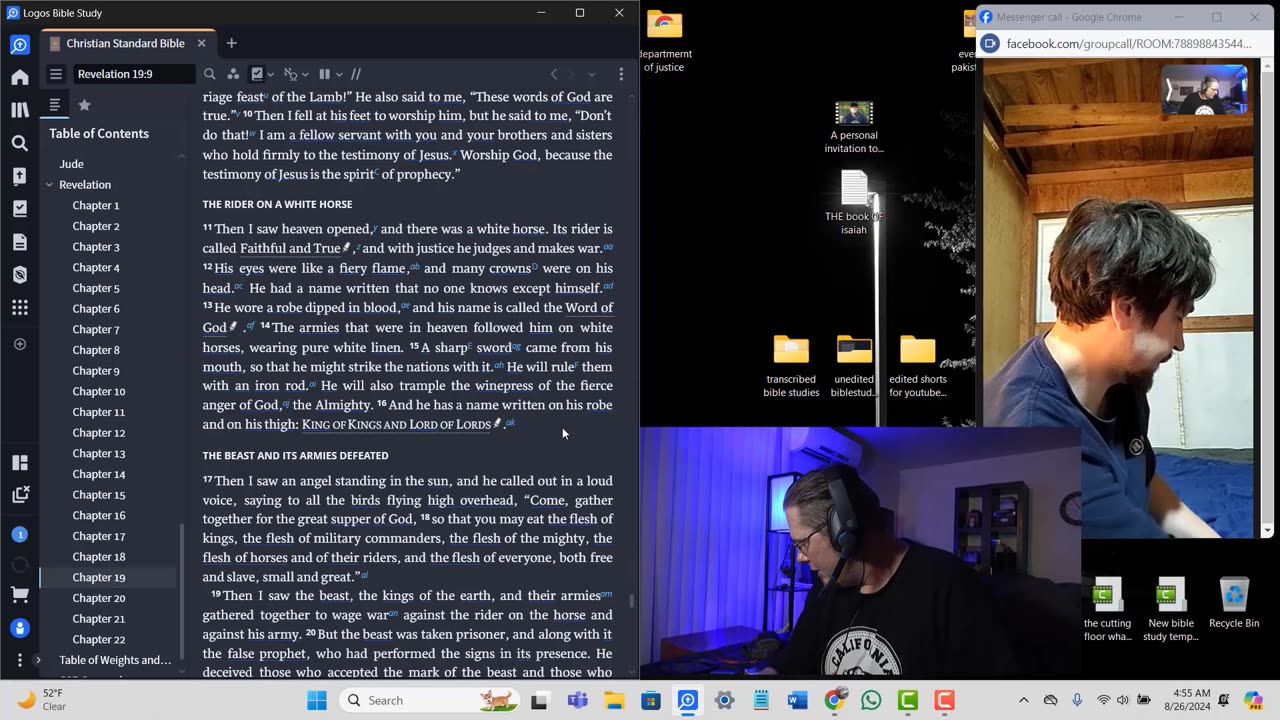Viewport: 1280px width, 720px height.
Task: Open the edited shorts for youtube folder
Action: click(918, 365)
